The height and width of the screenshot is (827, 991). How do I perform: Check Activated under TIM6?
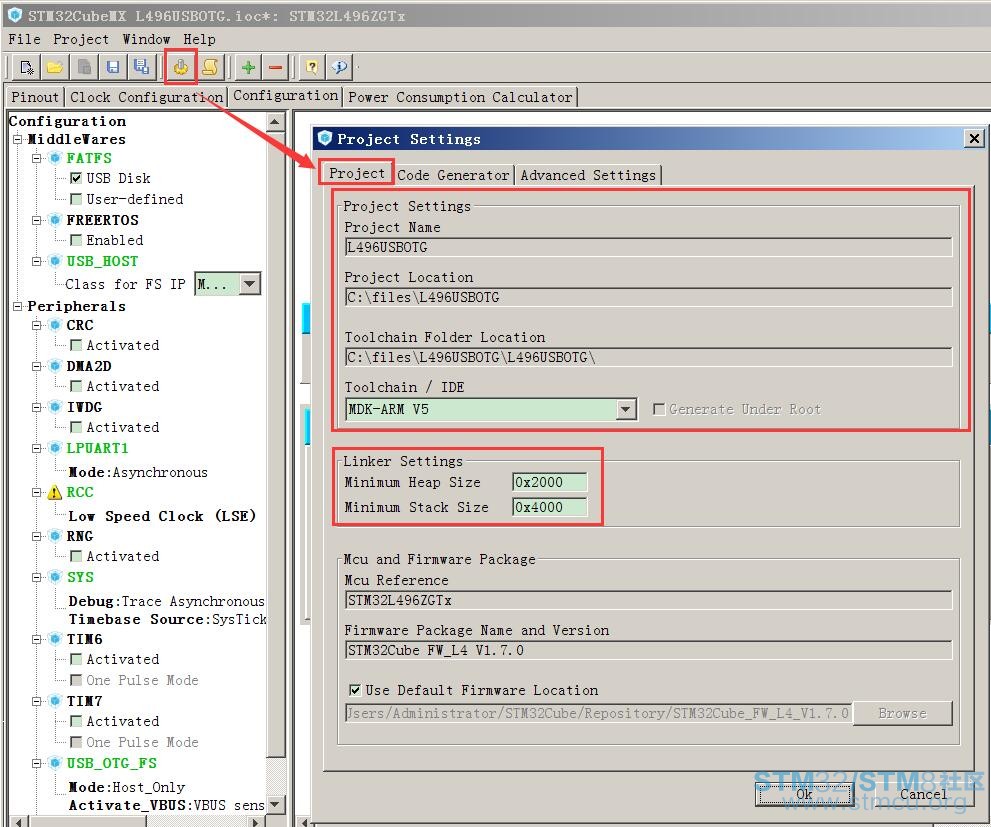tap(76, 659)
